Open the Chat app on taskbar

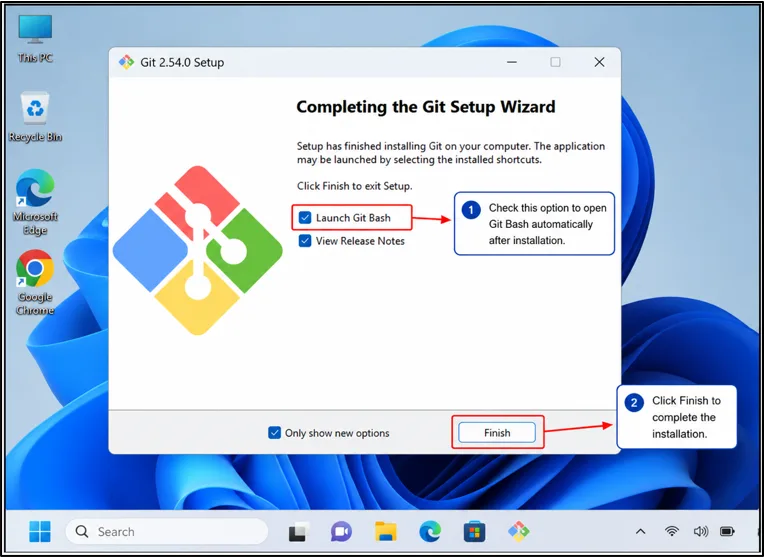click(x=341, y=531)
